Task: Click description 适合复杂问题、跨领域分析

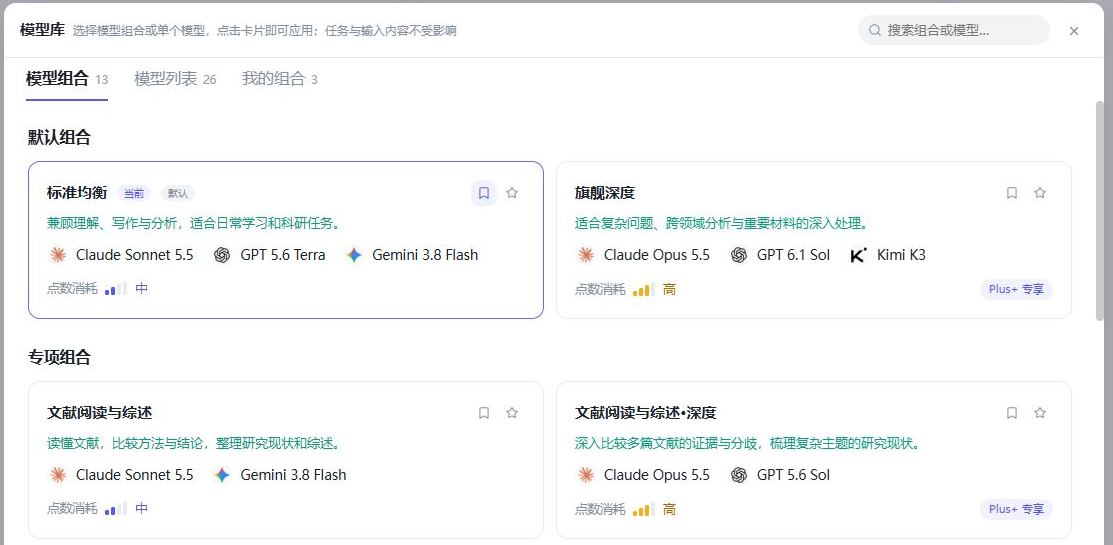Action: 722,224
